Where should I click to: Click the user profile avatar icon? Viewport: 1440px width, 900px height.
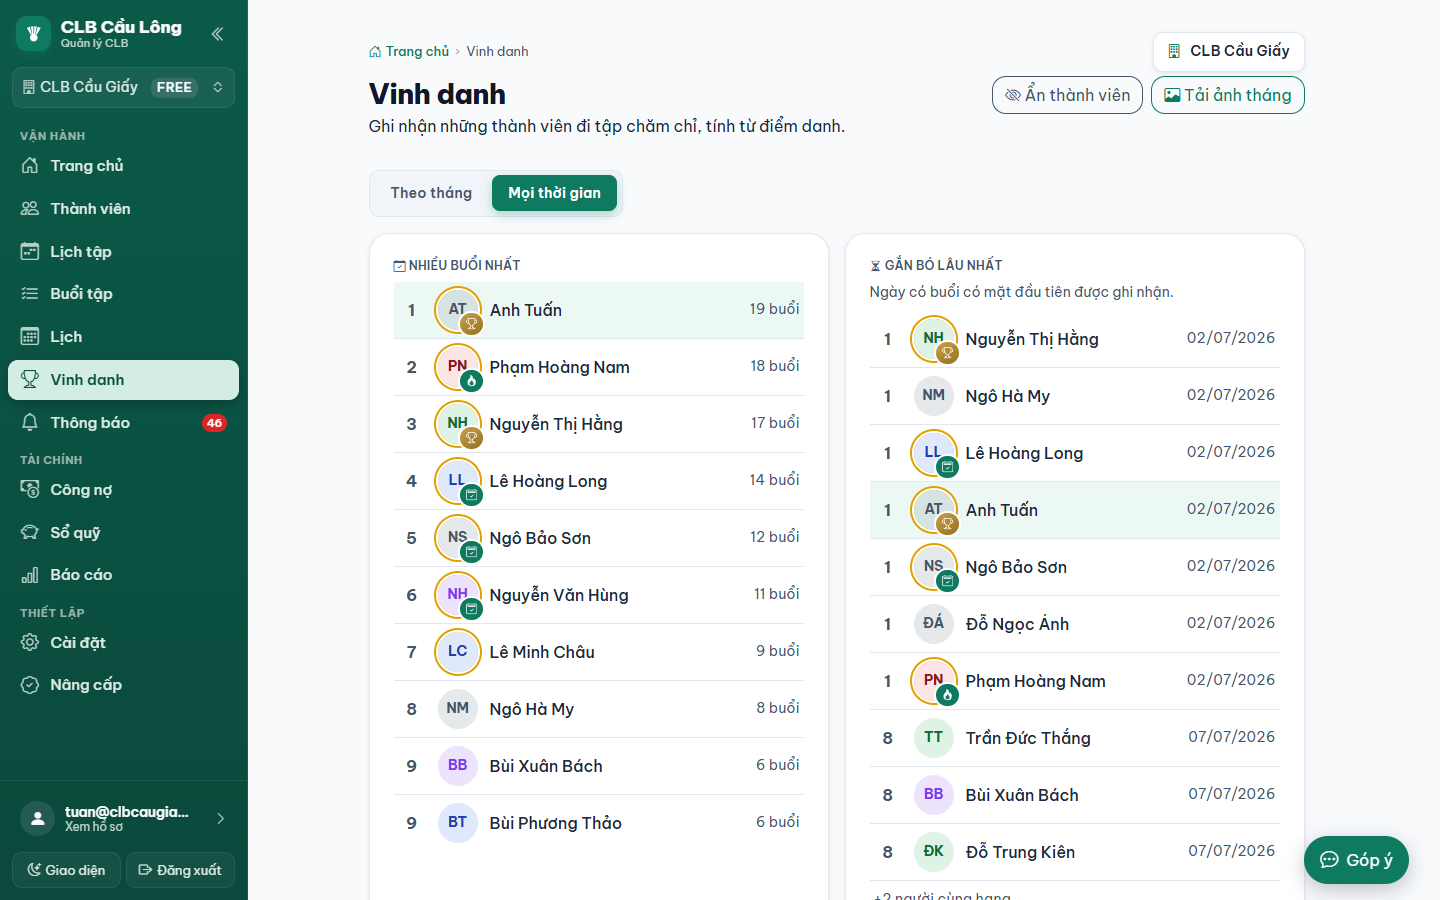coord(37,819)
